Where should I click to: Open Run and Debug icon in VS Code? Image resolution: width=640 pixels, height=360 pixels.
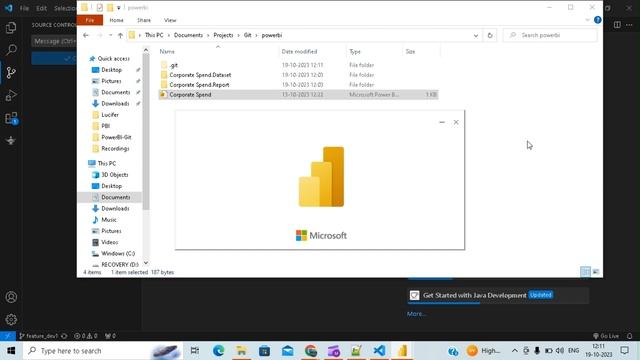coord(11,96)
